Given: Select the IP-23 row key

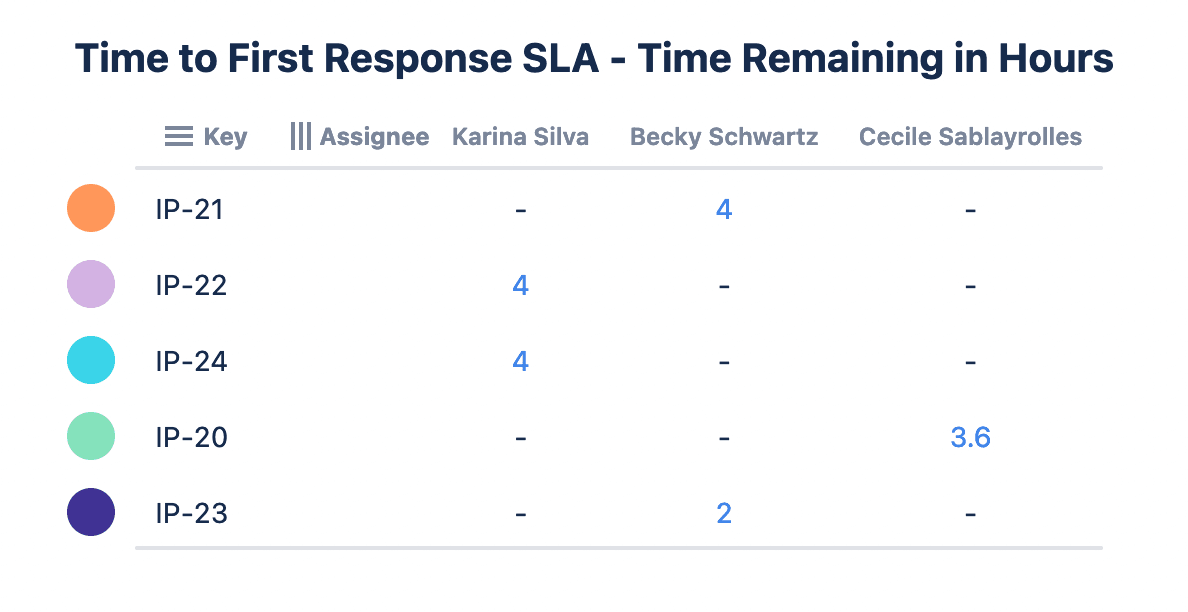Looking at the screenshot, I should (x=191, y=514).
